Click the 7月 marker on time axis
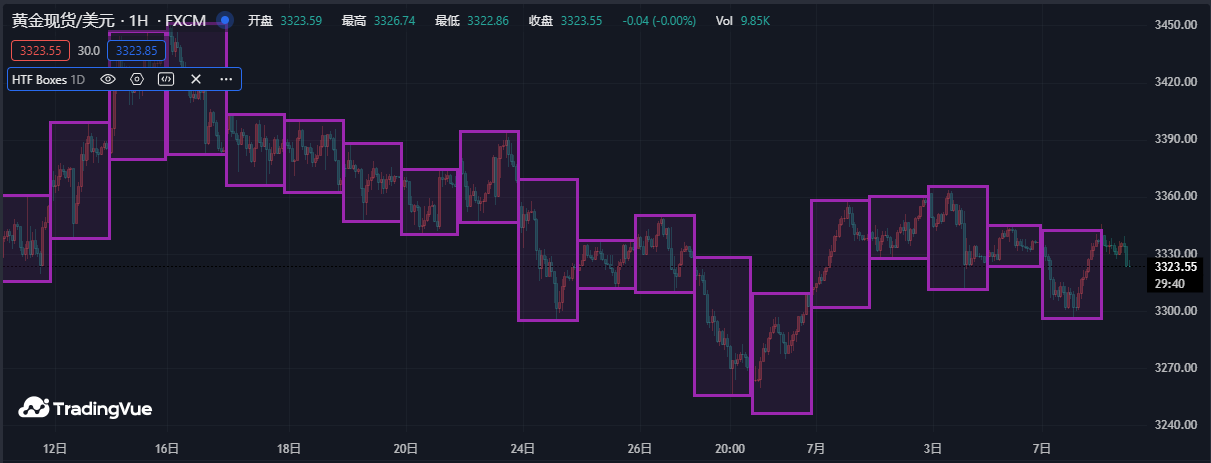This screenshot has width=1211, height=463. pyautogui.click(x=815, y=448)
